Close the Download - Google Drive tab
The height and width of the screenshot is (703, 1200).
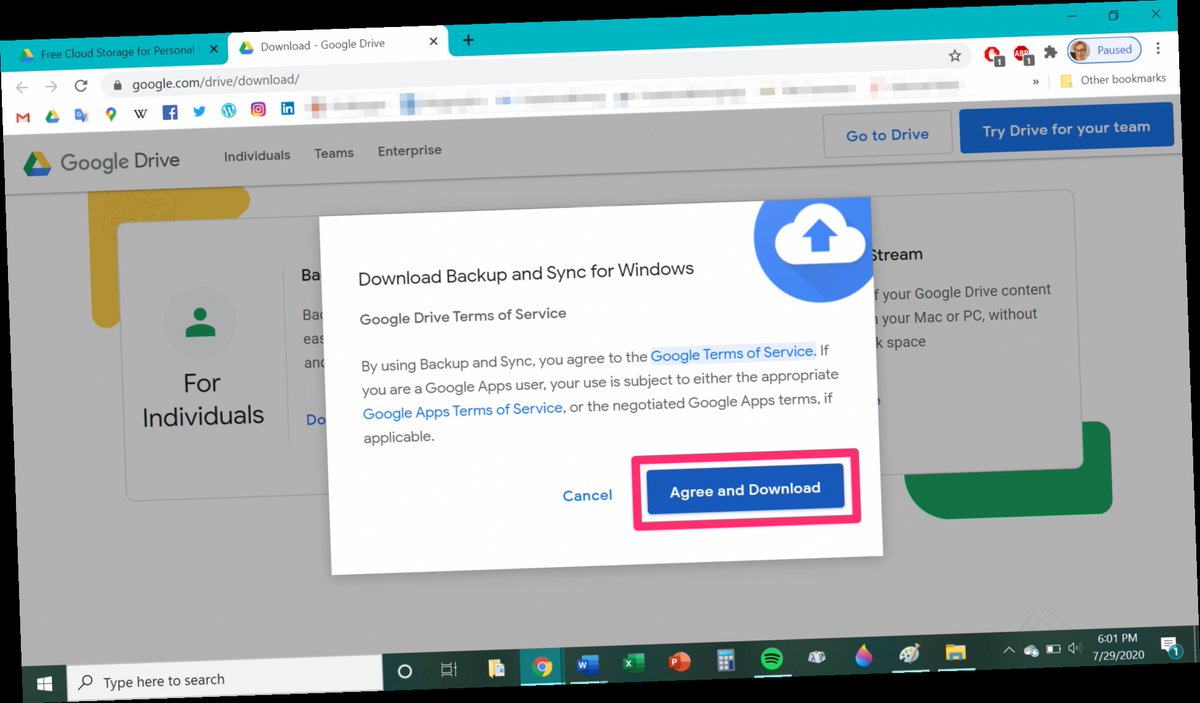(434, 42)
